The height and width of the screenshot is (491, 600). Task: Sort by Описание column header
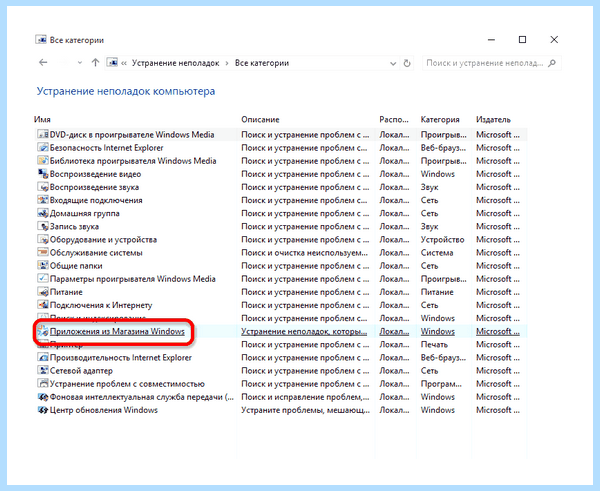[x=260, y=119]
